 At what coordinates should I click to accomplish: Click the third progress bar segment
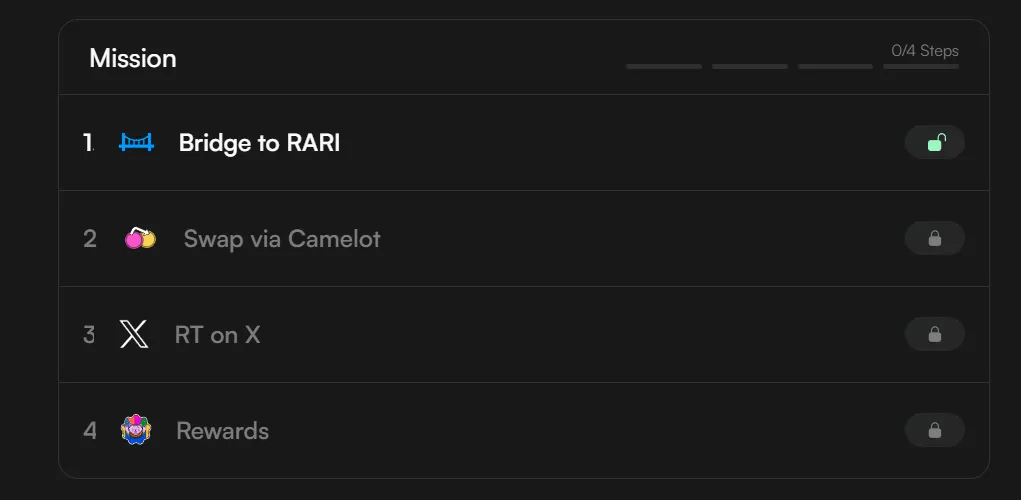click(x=835, y=67)
